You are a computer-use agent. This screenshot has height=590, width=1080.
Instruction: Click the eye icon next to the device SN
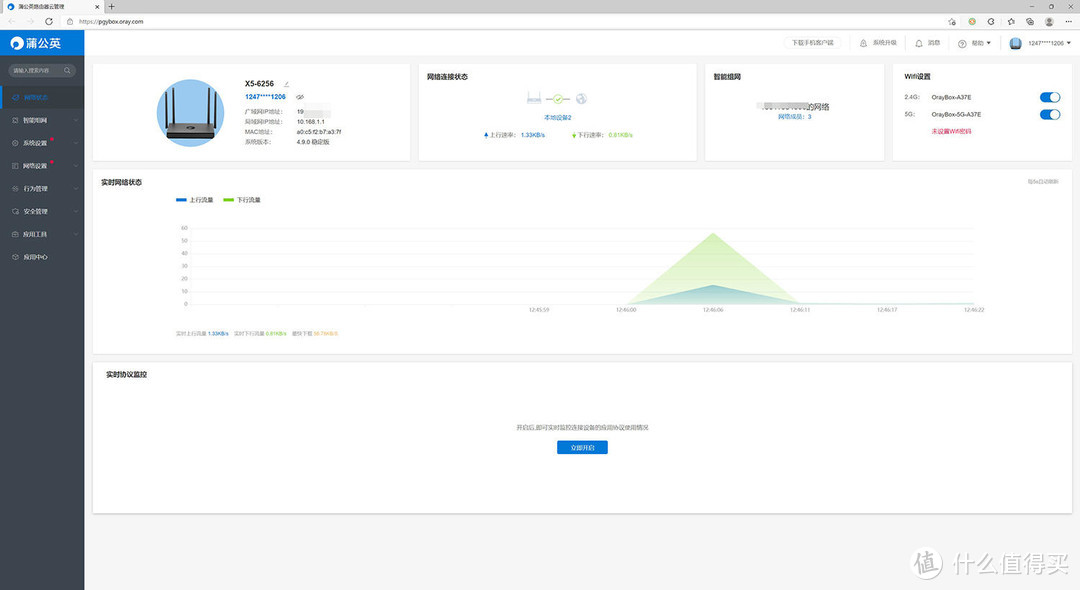(299, 97)
